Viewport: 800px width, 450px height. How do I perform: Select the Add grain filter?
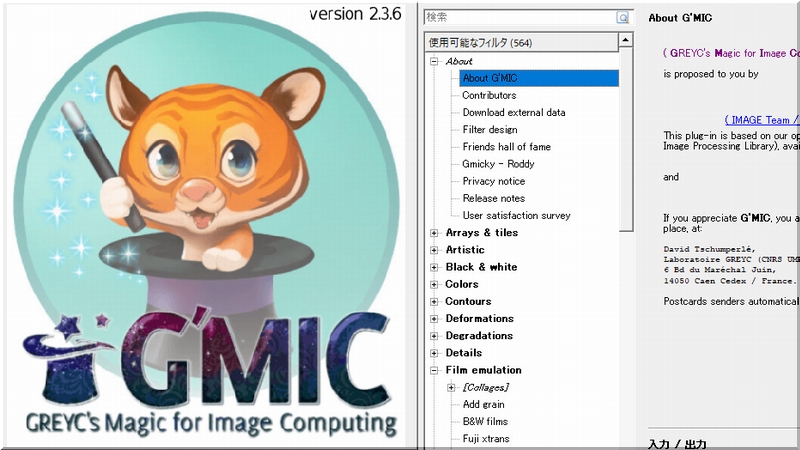(483, 405)
